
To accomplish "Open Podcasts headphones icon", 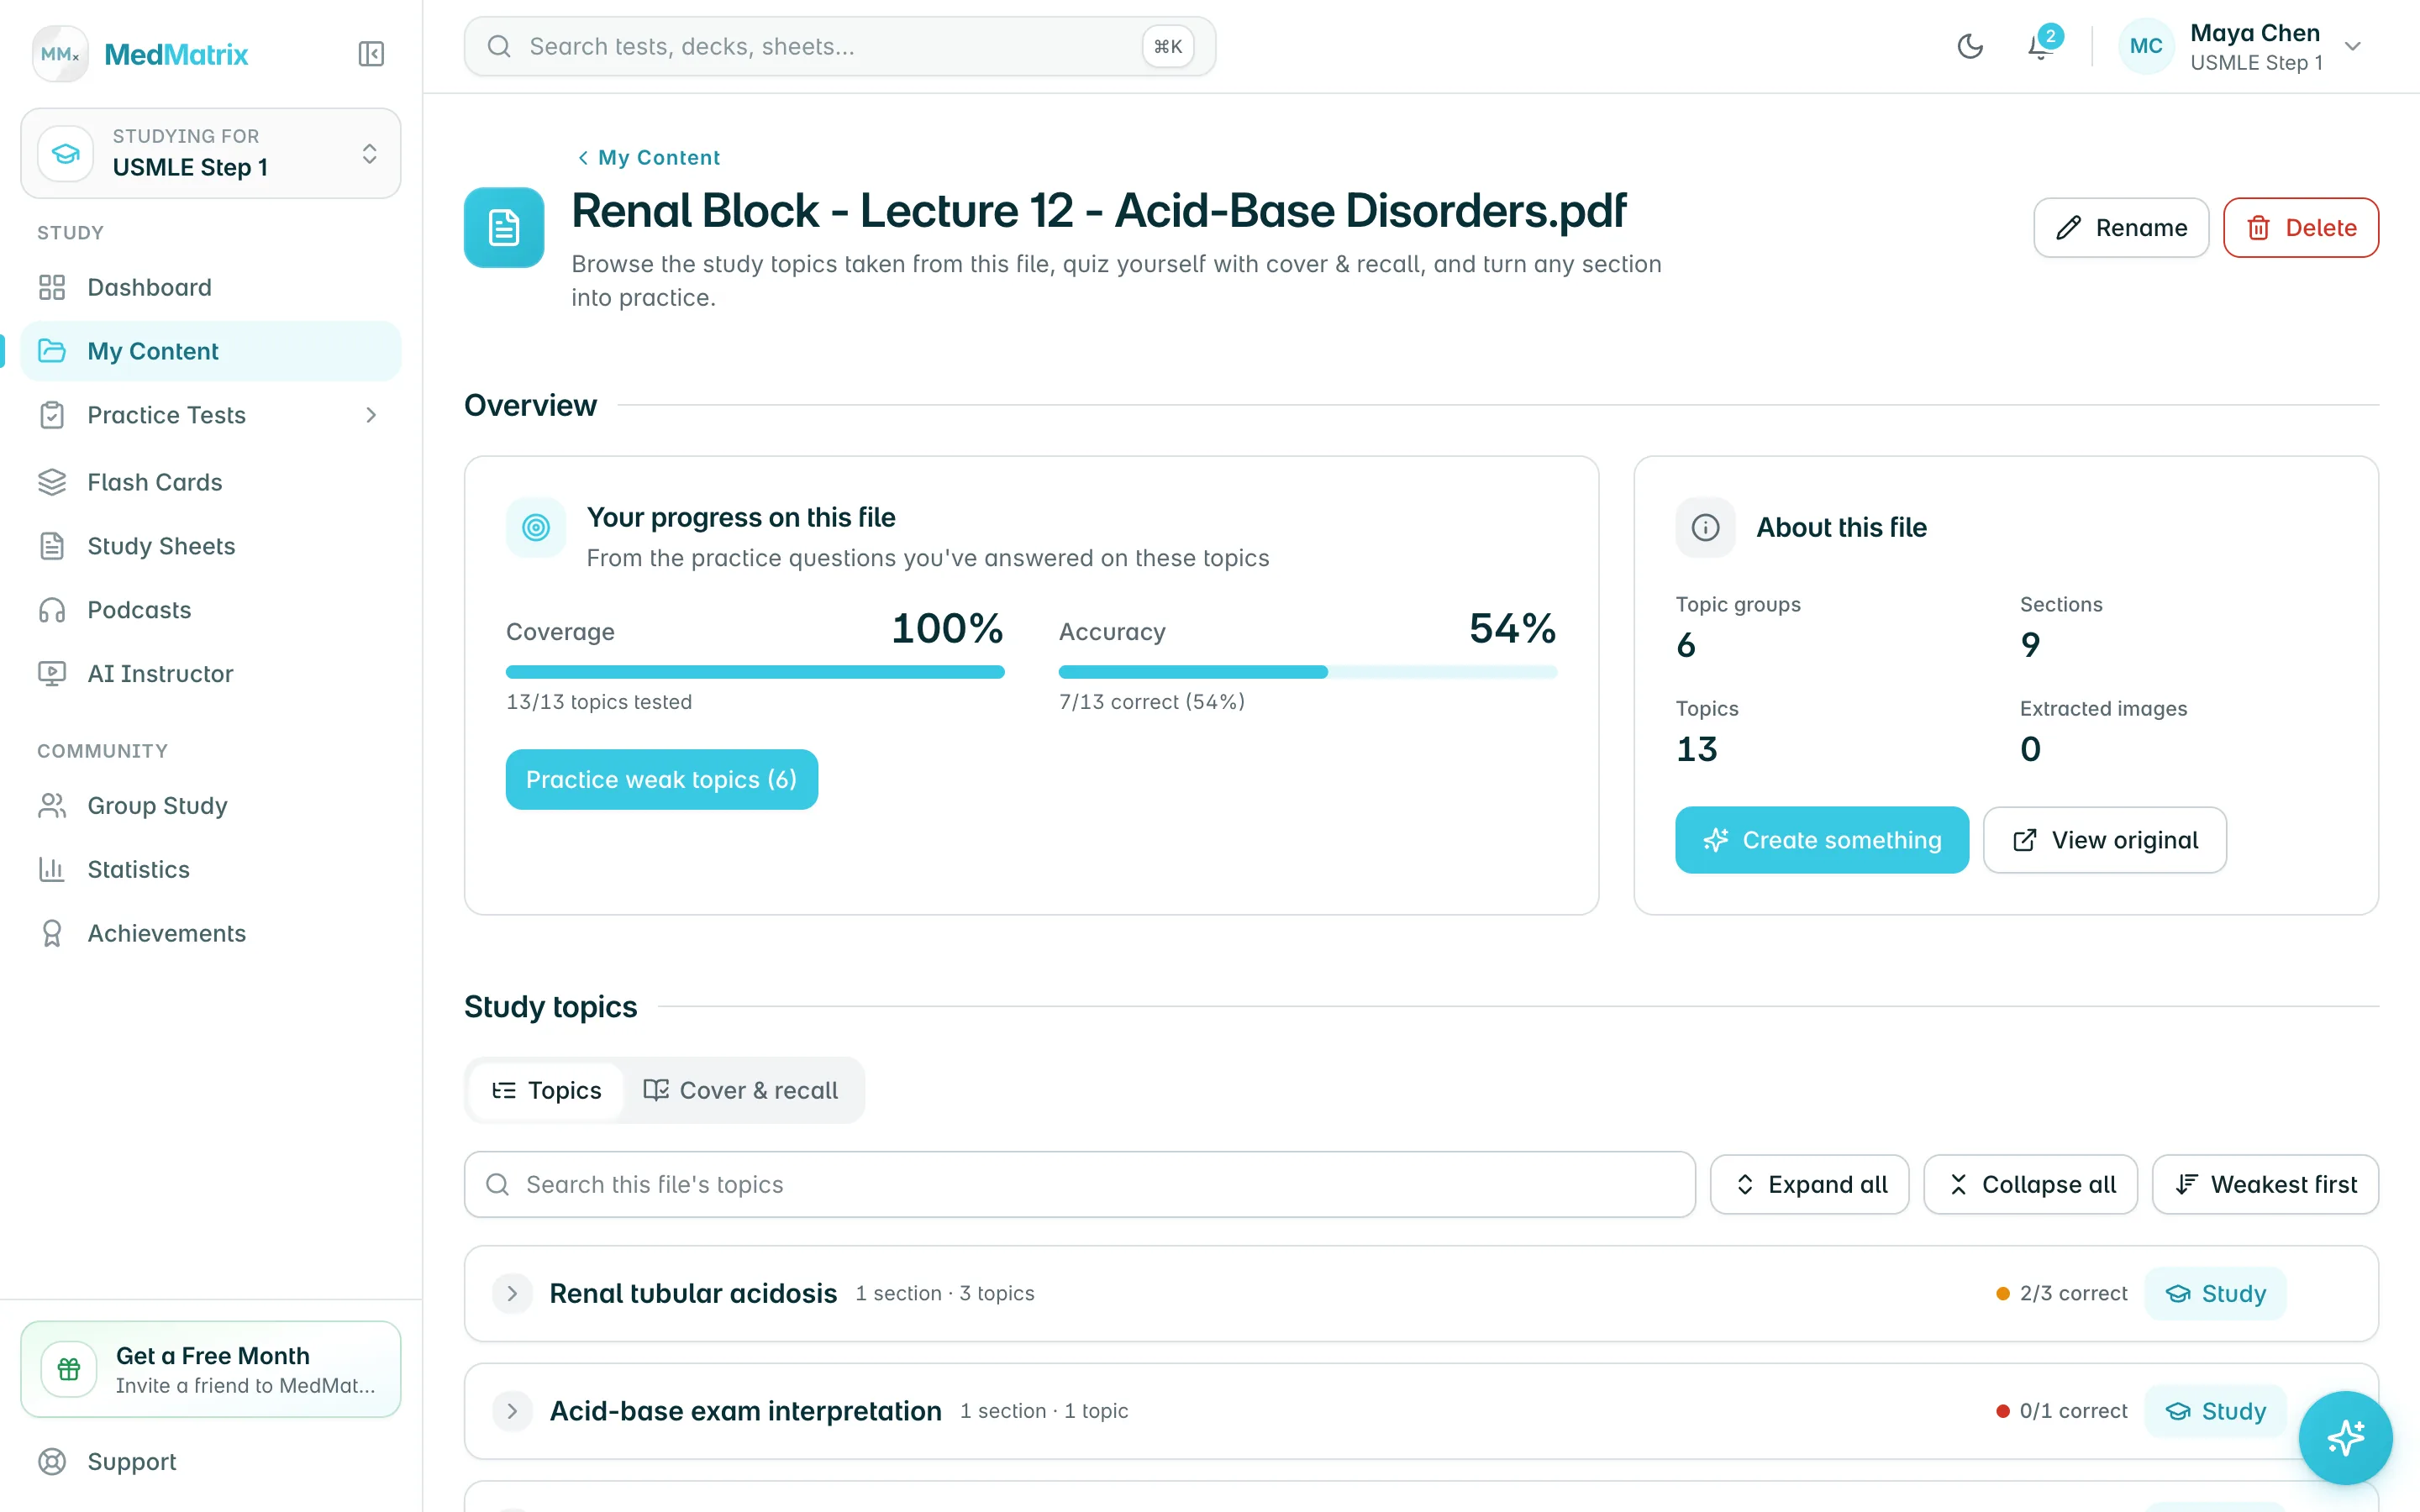I will pos(52,610).
